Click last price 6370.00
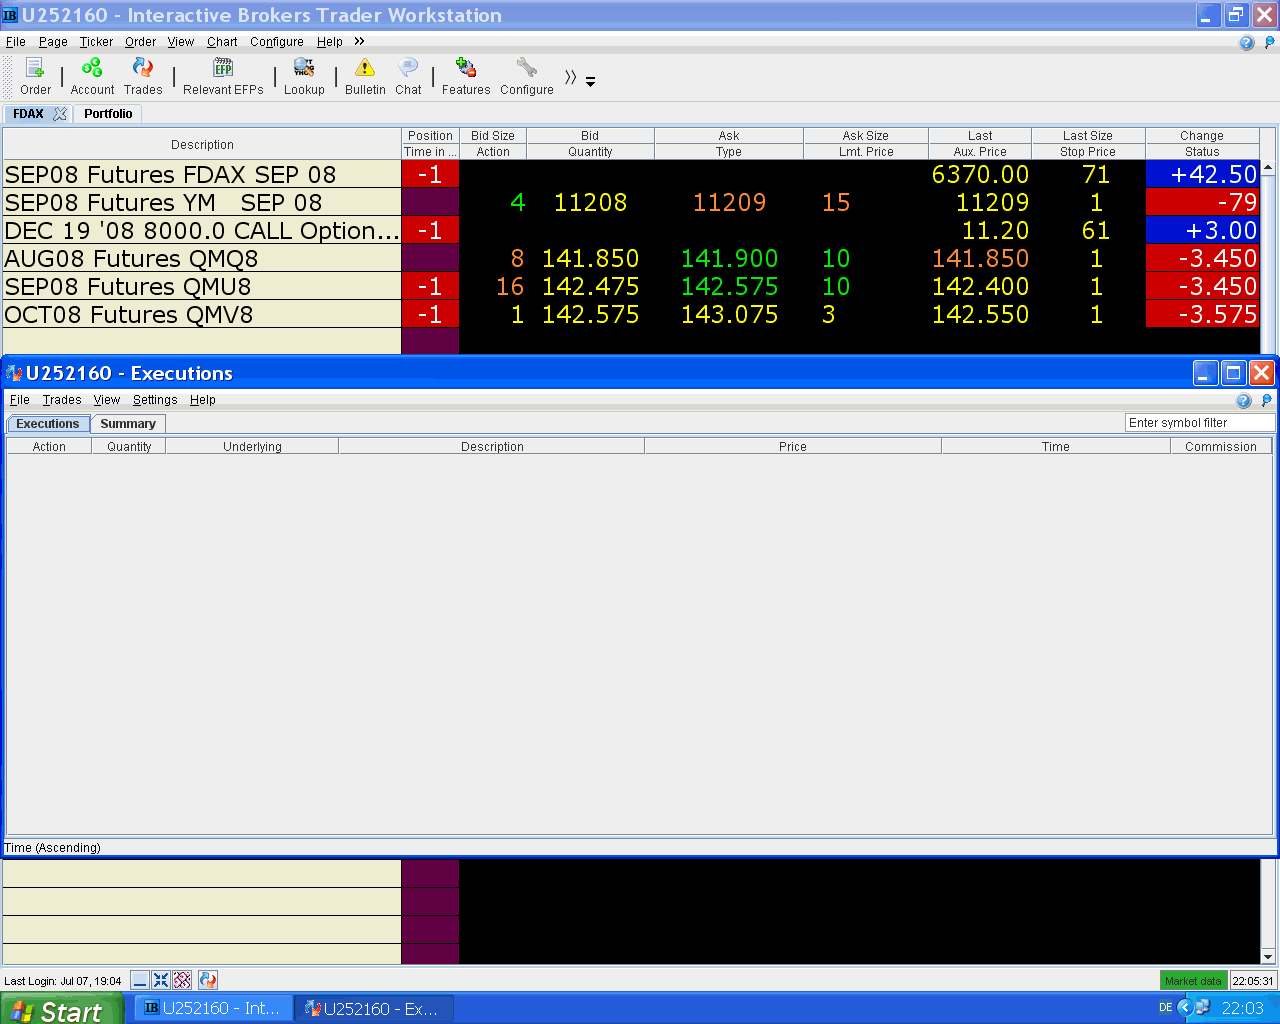Image resolution: width=1280 pixels, height=1024 pixels. [980, 174]
